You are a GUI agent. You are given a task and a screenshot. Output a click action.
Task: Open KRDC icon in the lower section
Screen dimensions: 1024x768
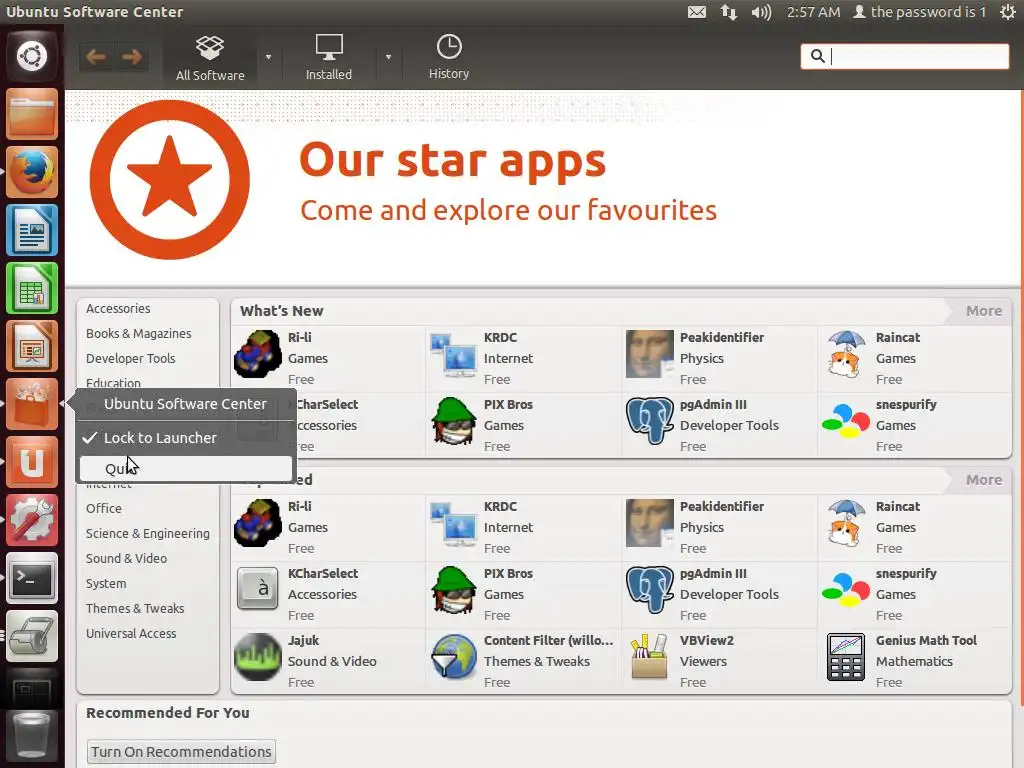454,524
